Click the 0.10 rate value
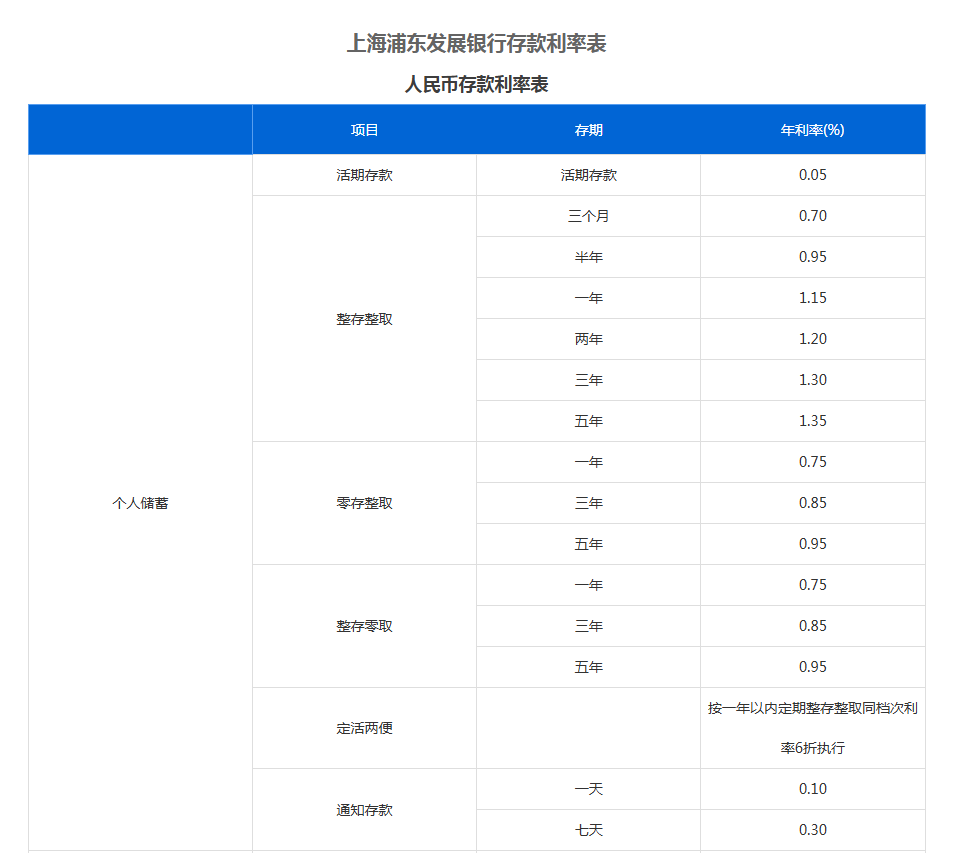 (x=812, y=789)
